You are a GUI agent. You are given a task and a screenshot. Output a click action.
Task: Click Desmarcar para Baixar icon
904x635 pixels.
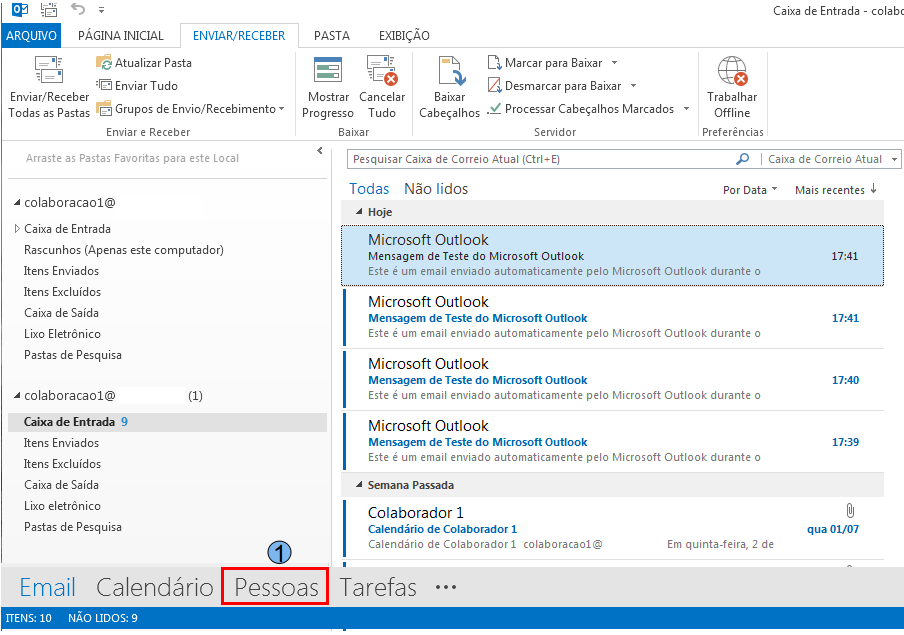[x=495, y=85]
